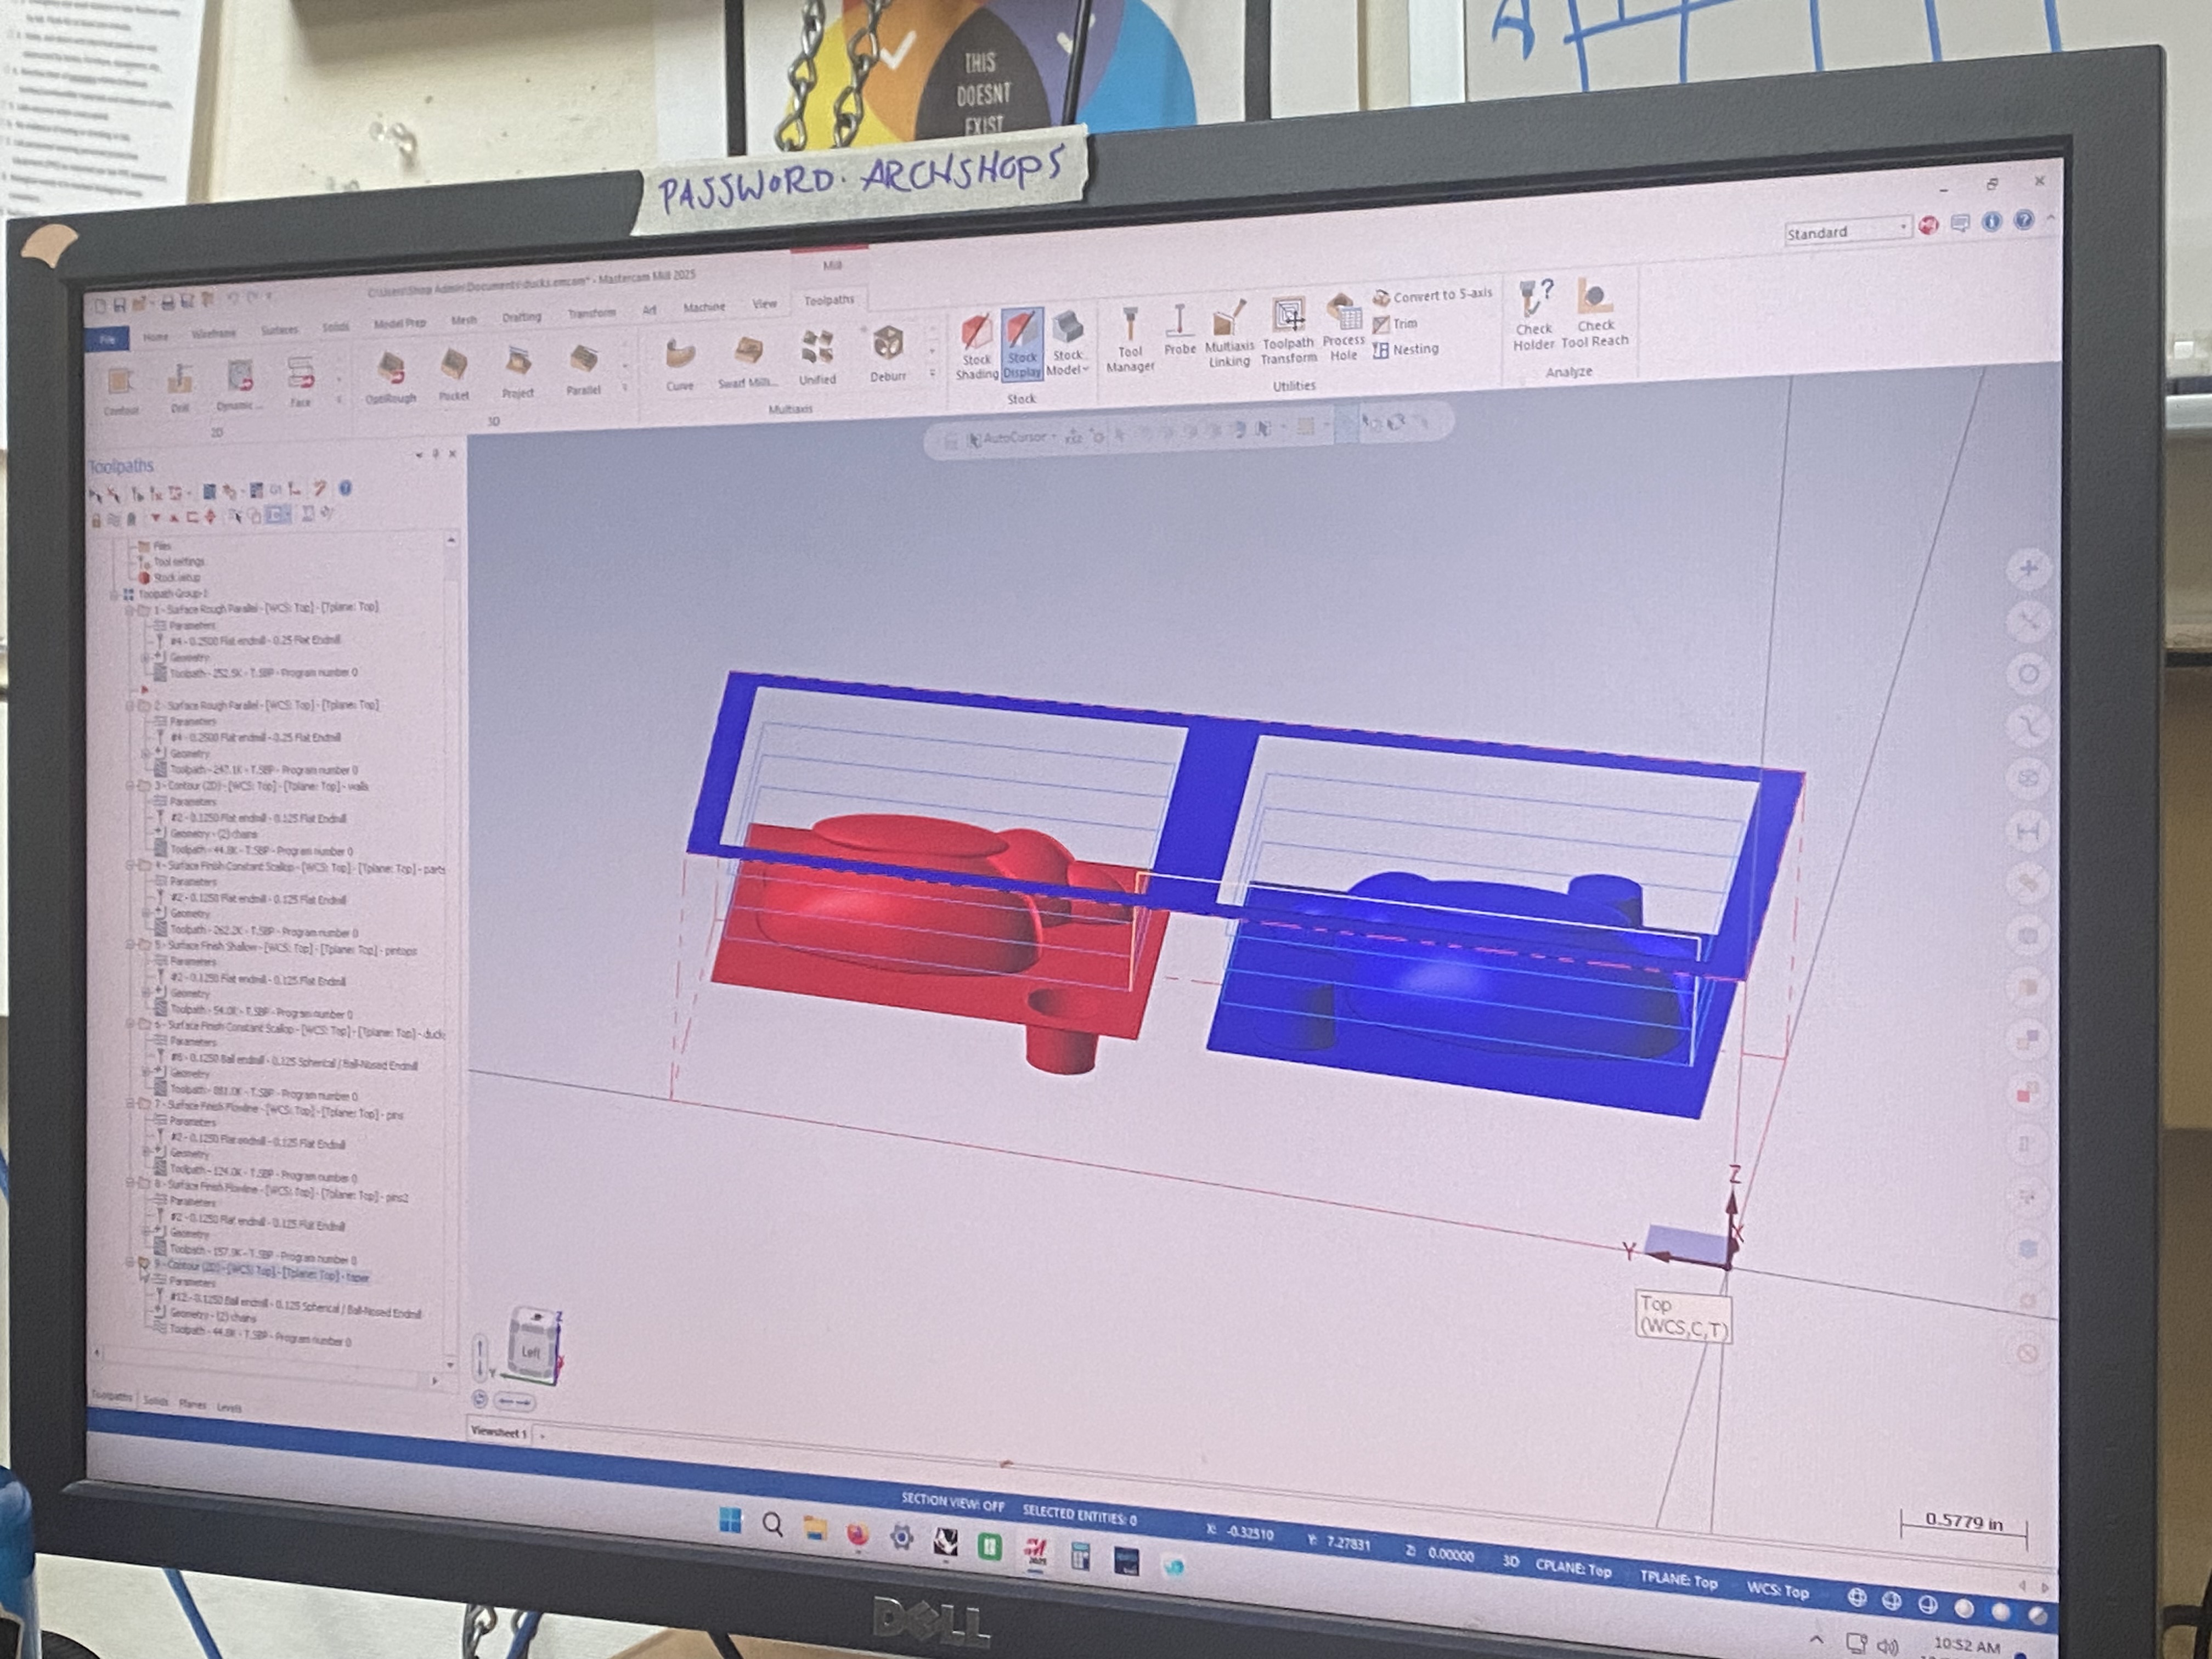The width and height of the screenshot is (2212, 1659).
Task: Collapse operation 7 Surface Finish Flowline pins
Action: (x=130, y=1104)
